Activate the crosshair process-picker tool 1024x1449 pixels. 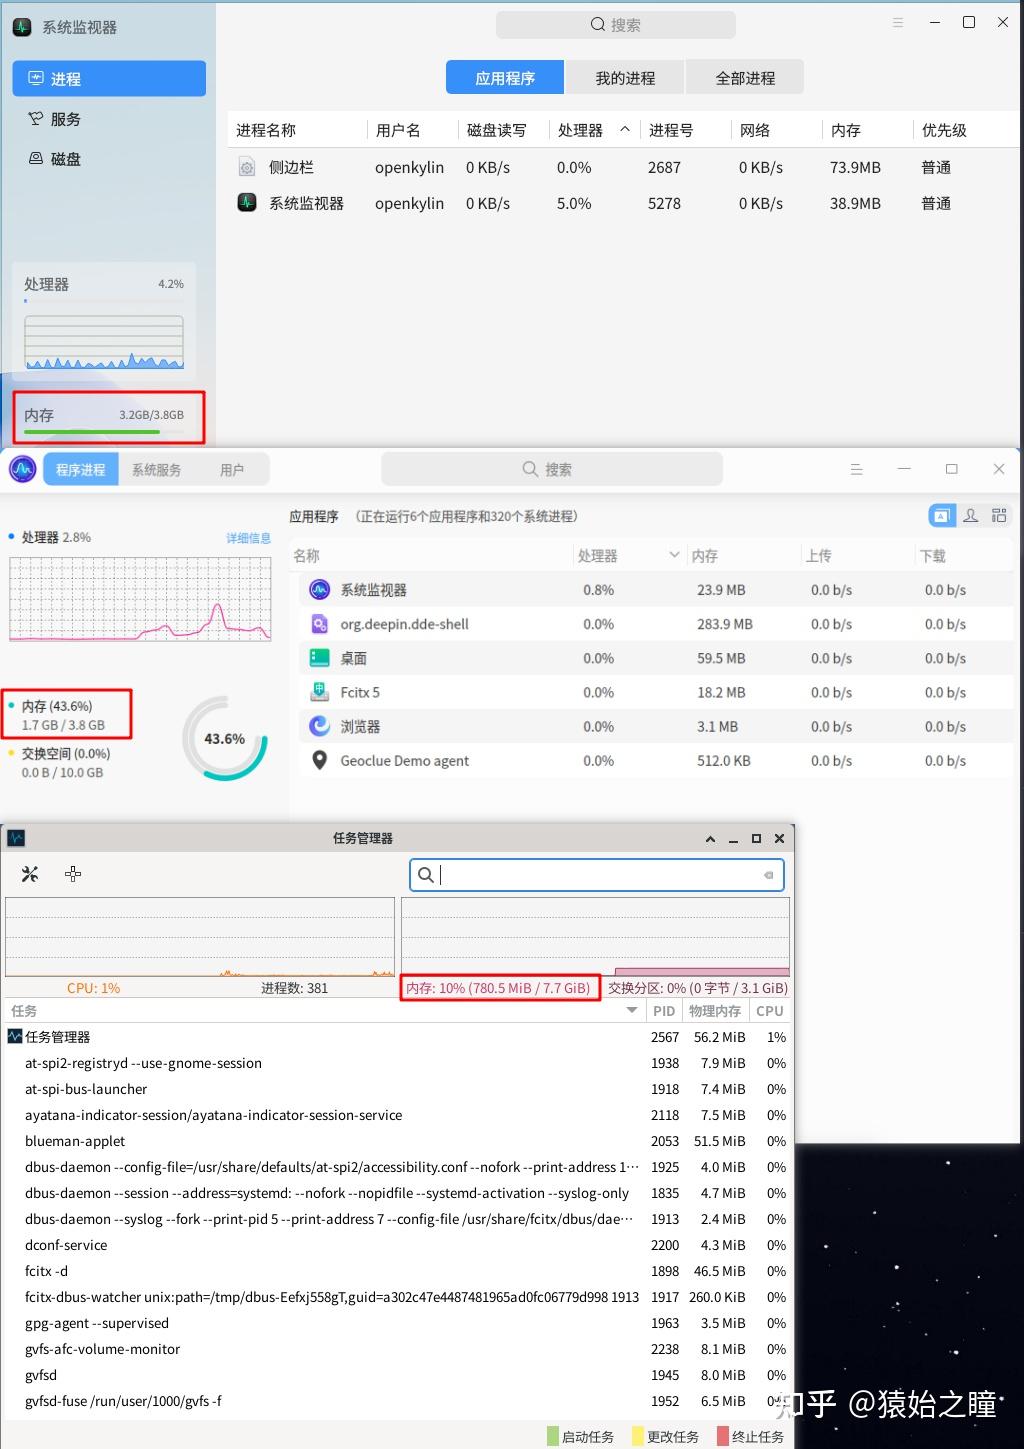(73, 873)
